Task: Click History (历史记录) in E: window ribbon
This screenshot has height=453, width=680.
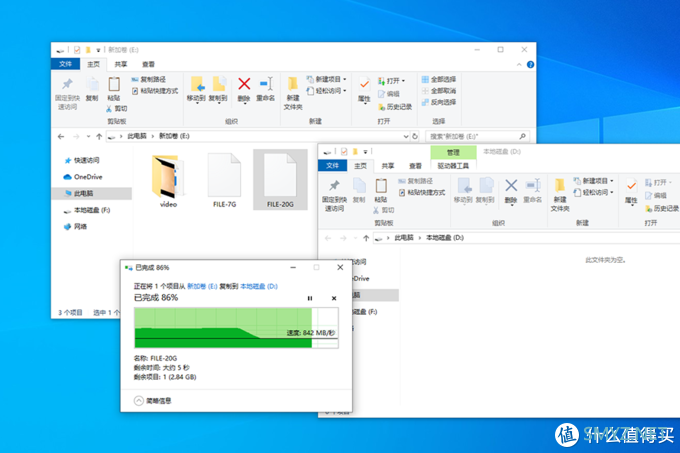Action: pyautogui.click(x=395, y=107)
